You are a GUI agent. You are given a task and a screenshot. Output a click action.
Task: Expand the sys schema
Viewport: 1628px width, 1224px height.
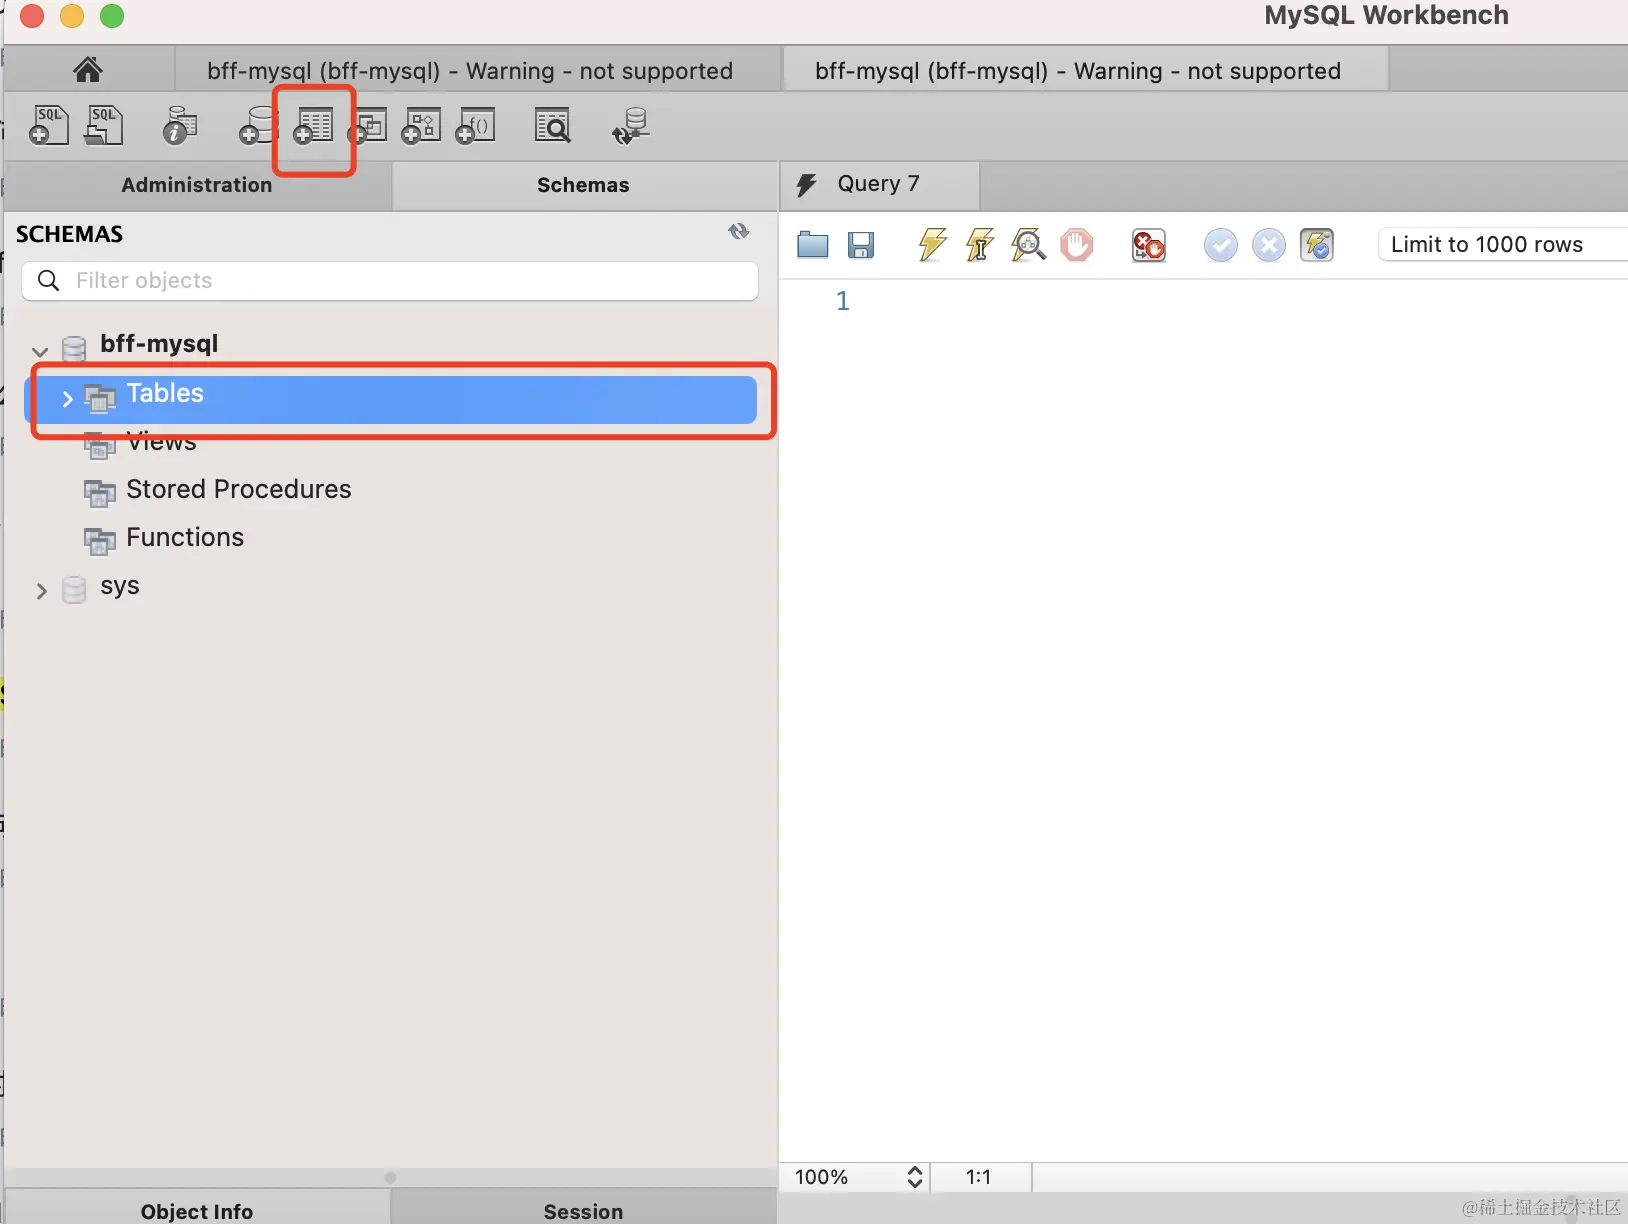pos(41,590)
